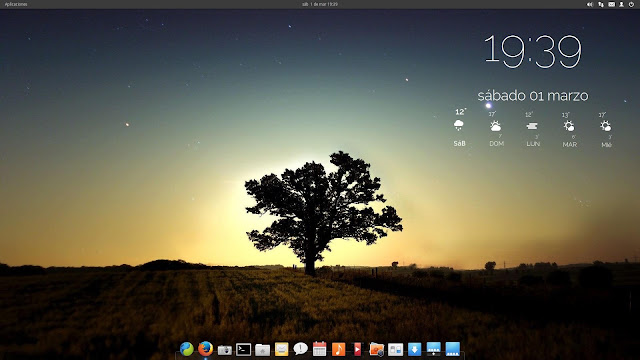Open the Midori browser dock icon
Viewport: 640px width, 360px height.
click(x=187, y=349)
